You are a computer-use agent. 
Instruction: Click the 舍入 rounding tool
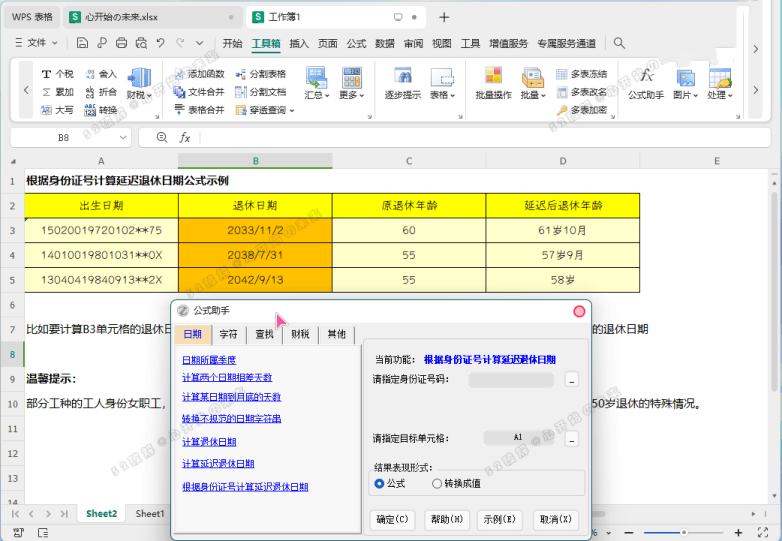click(x=101, y=74)
